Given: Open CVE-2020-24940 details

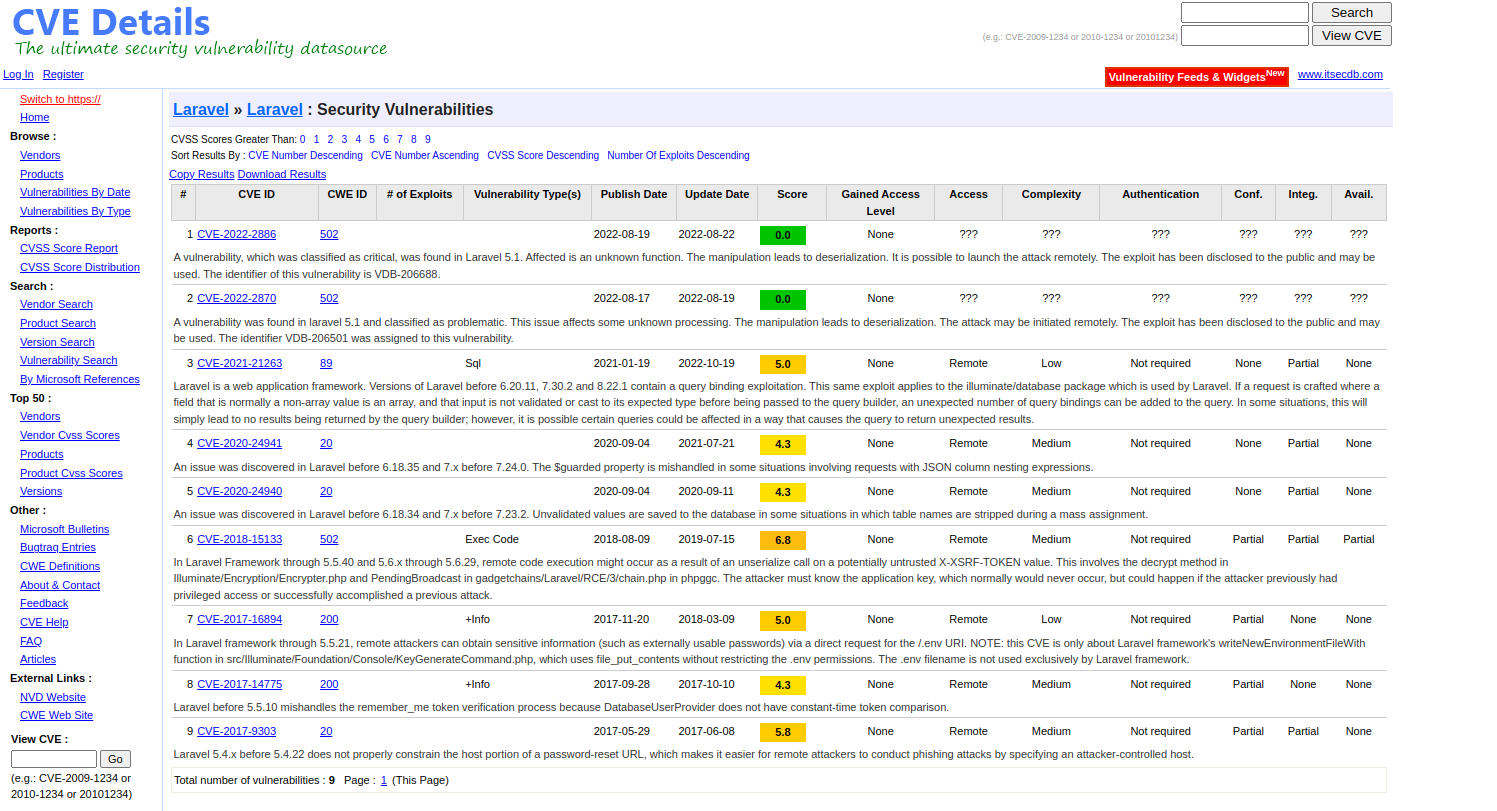Looking at the screenshot, I should (239, 491).
